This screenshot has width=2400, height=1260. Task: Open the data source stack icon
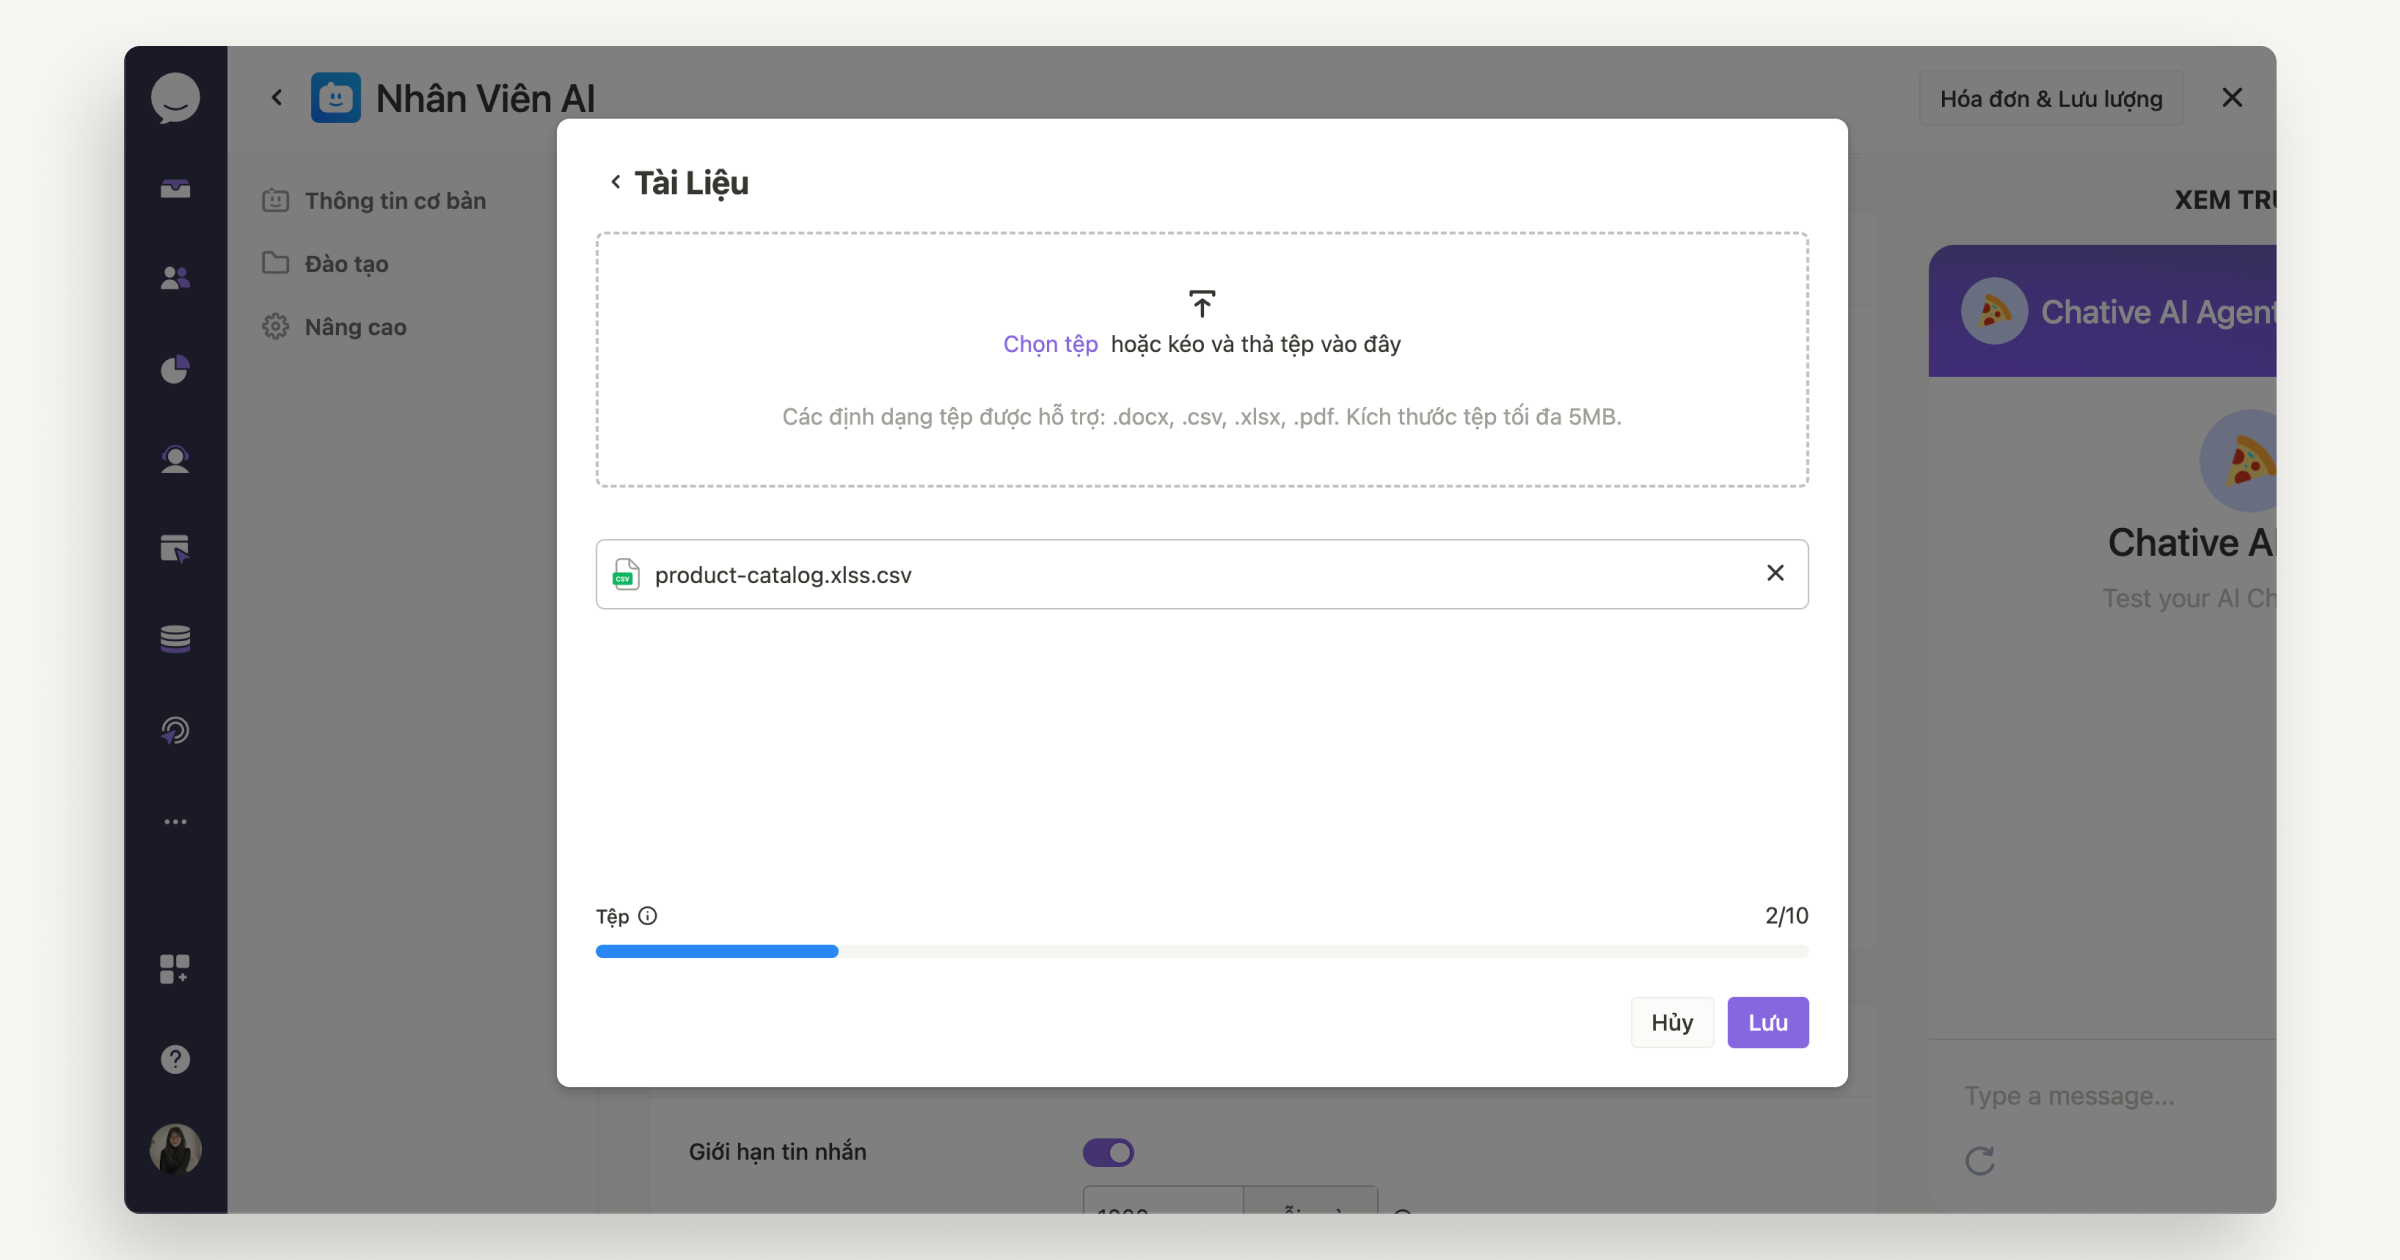click(x=175, y=639)
